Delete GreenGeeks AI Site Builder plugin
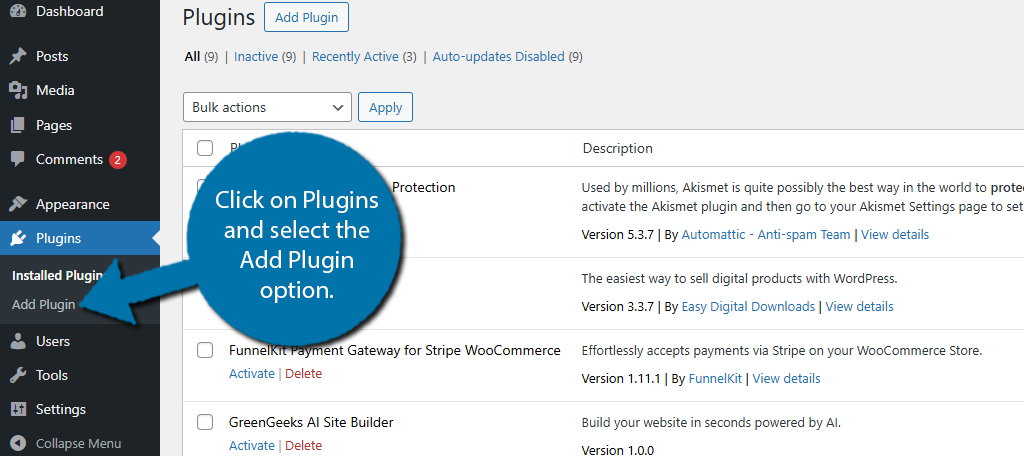 click(x=304, y=446)
